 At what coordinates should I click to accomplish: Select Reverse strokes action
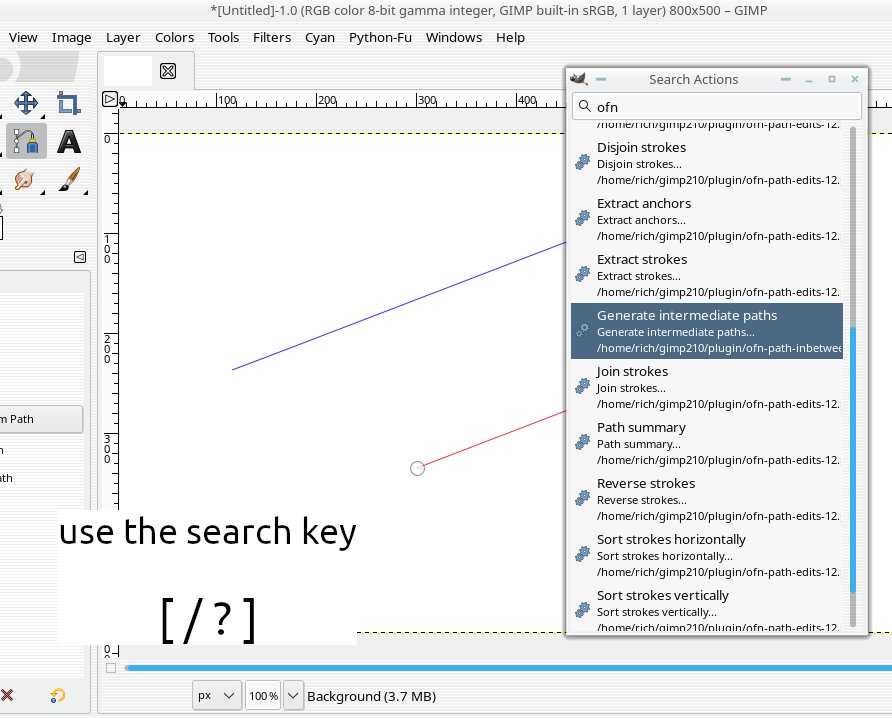coord(707,499)
